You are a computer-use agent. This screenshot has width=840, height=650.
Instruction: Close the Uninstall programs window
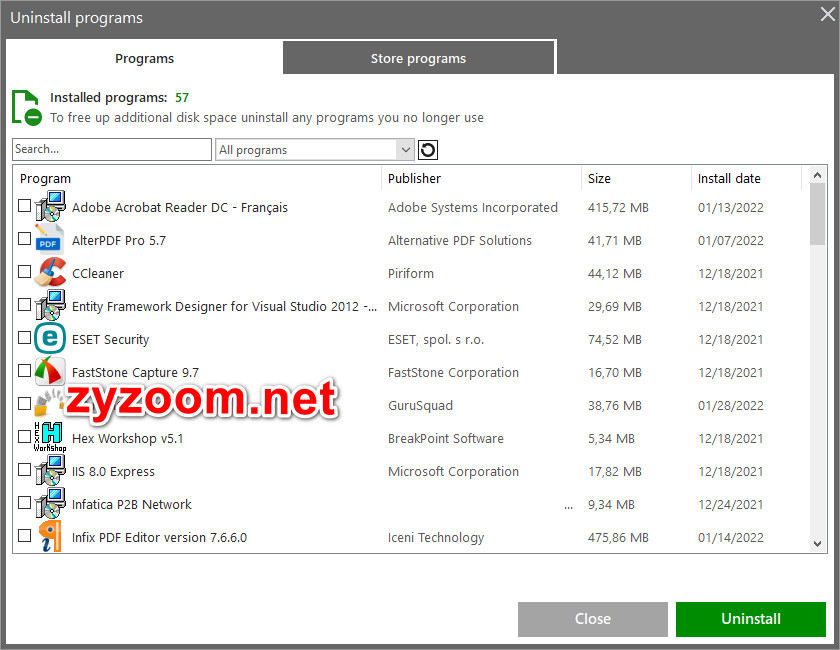click(x=828, y=14)
